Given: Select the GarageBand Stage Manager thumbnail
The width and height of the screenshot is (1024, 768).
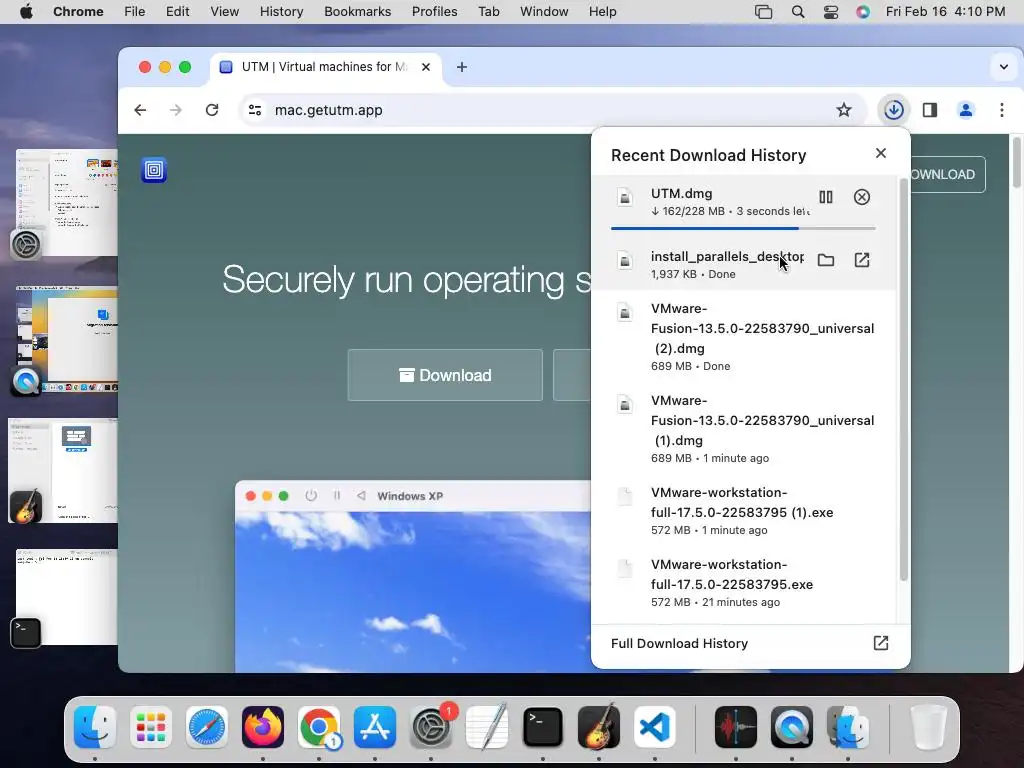Looking at the screenshot, I should [x=63, y=470].
